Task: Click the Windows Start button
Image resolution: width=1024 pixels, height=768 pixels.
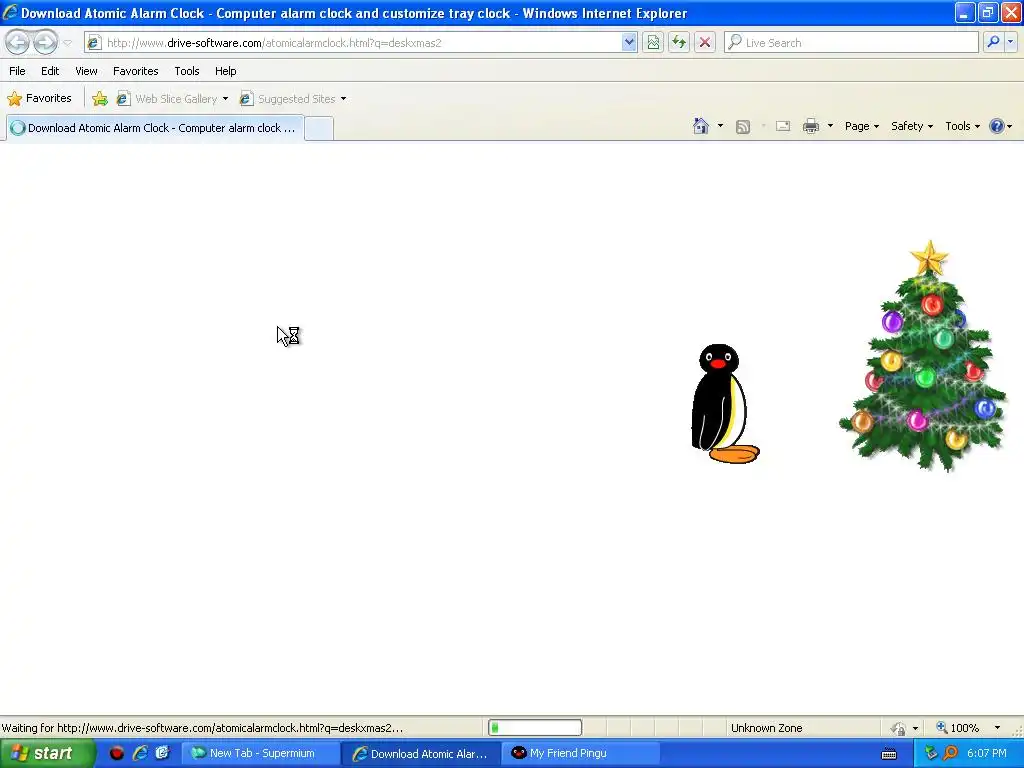Action: coord(47,754)
